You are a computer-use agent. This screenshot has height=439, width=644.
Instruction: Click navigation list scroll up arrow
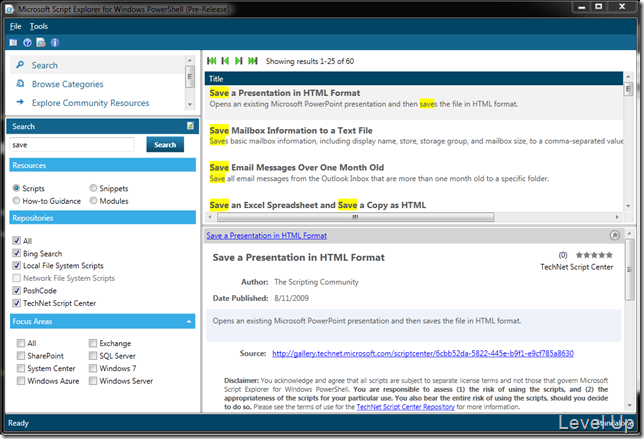point(189,60)
